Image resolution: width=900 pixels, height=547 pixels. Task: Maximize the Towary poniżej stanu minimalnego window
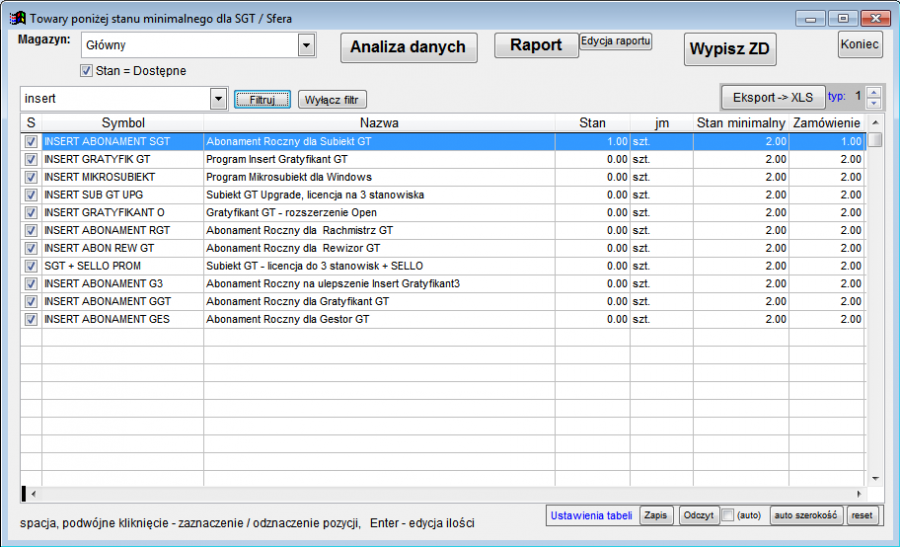click(x=843, y=19)
